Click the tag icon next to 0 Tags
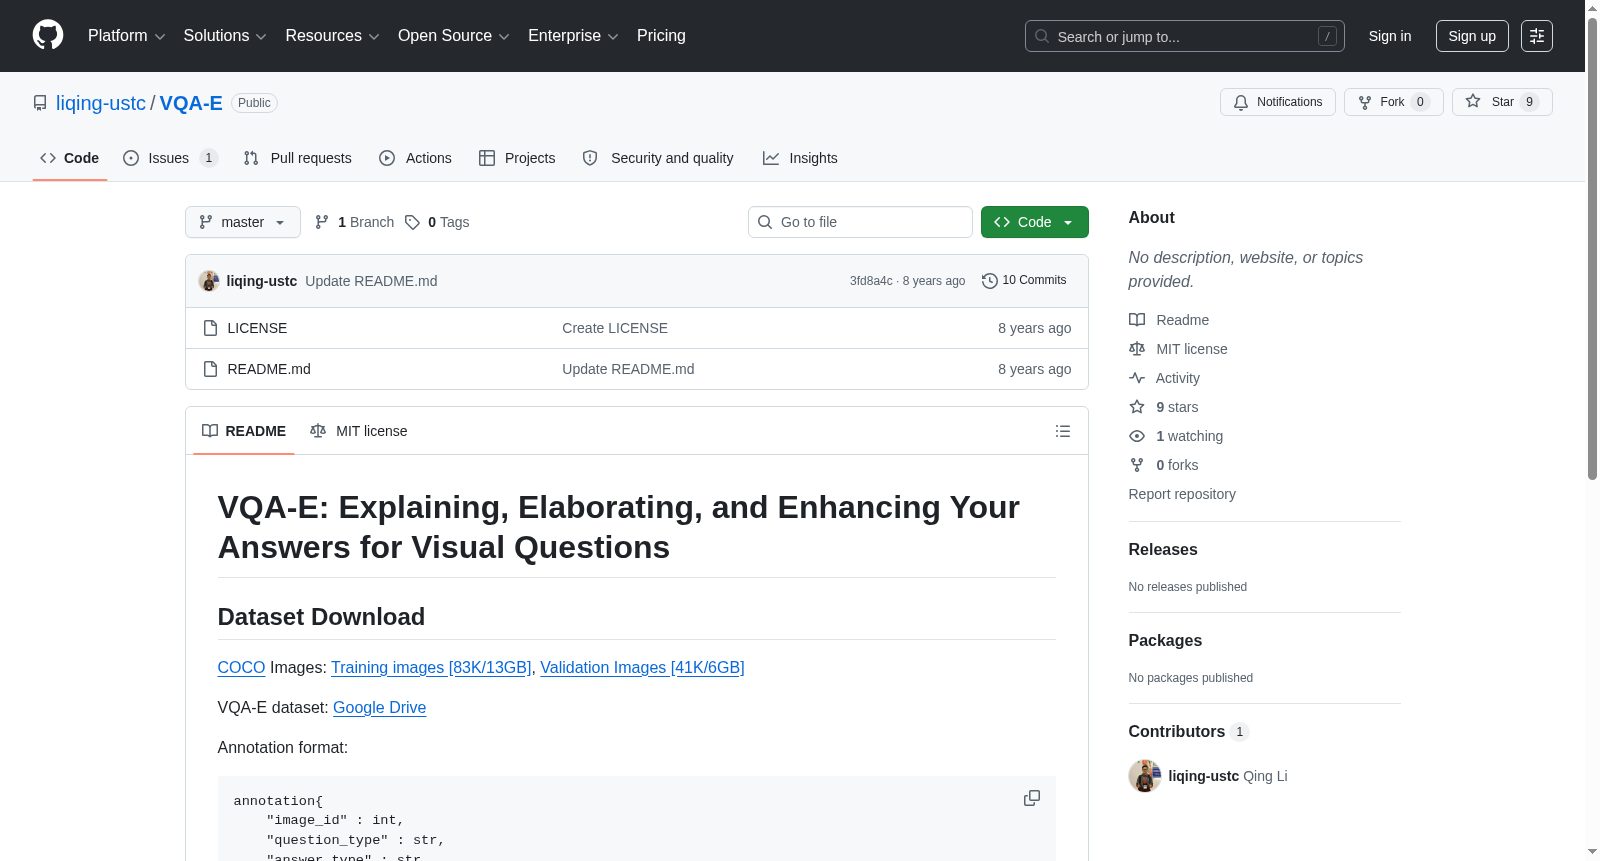 [x=412, y=222]
